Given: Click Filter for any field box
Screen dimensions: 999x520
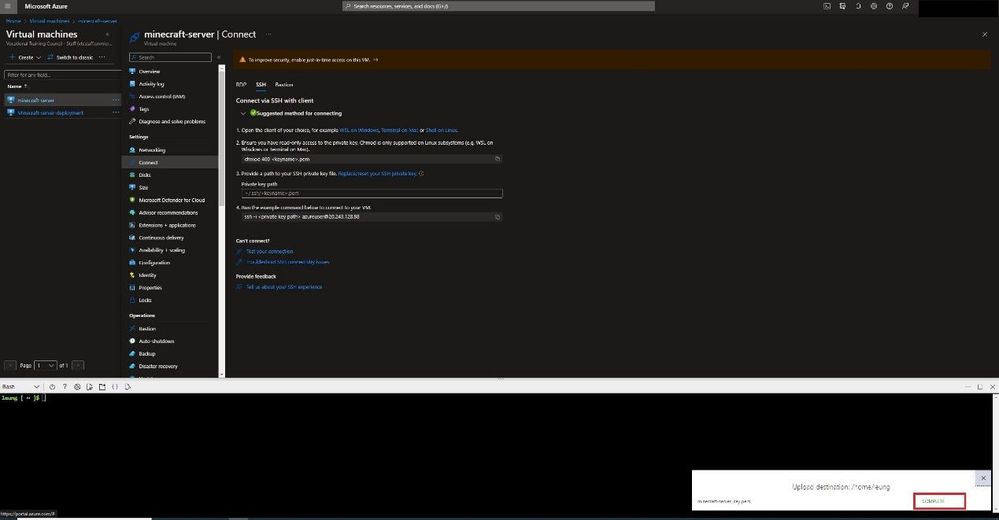Looking at the screenshot, I should pos(62,75).
